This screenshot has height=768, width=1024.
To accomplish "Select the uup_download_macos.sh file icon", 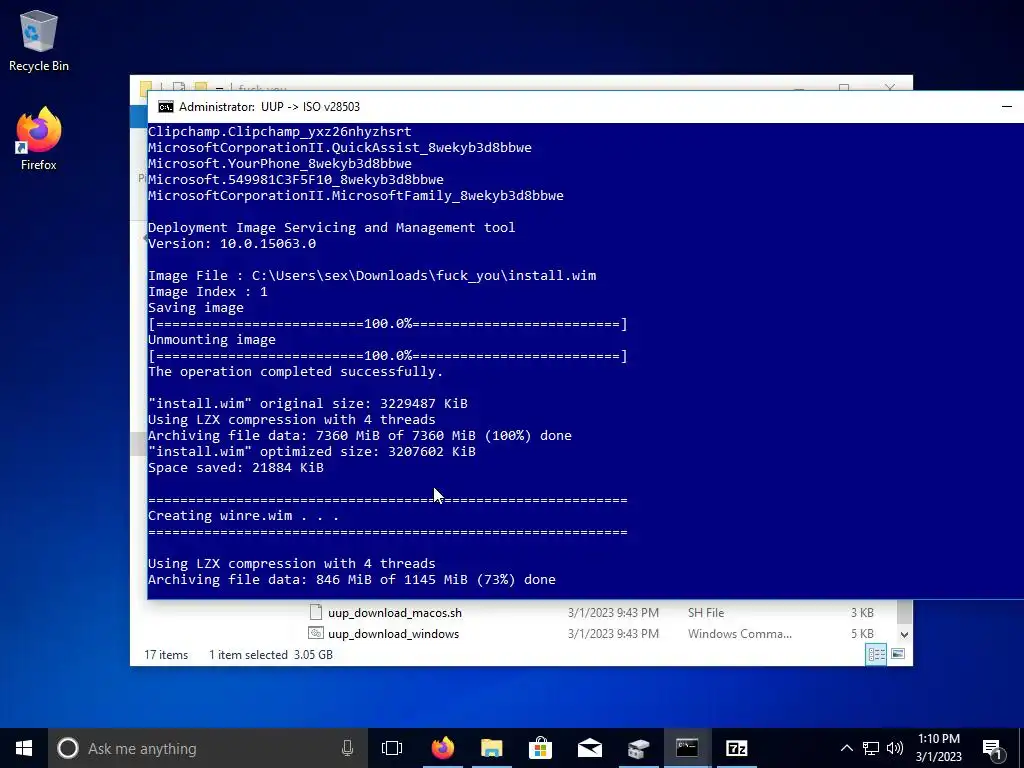I will point(316,612).
